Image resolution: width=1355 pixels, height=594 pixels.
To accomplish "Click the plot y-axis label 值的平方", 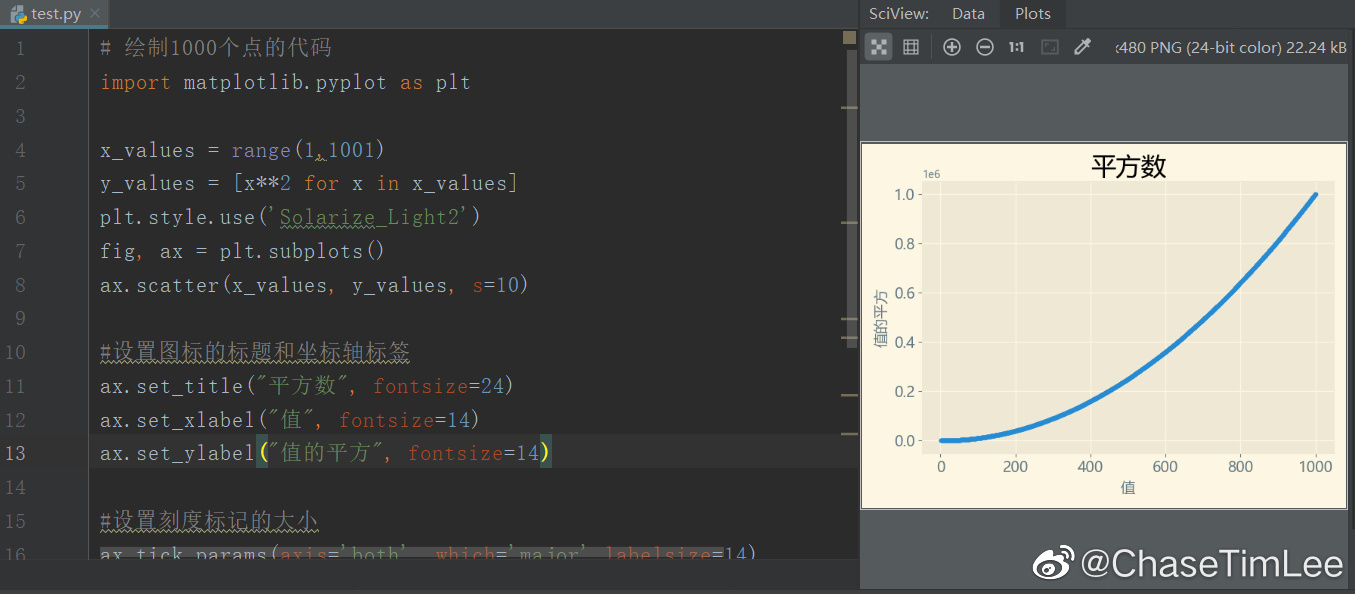I will click(881, 318).
